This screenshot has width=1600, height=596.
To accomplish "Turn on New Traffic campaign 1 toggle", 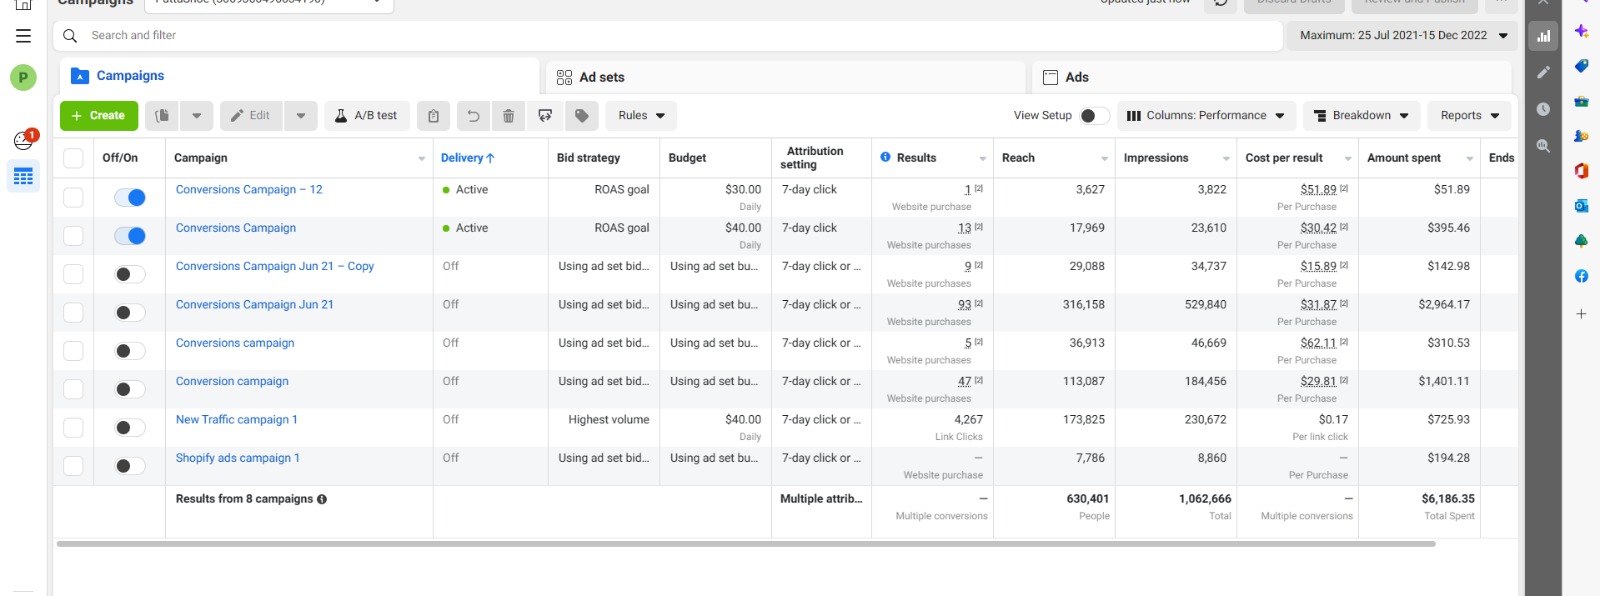I will (130, 428).
